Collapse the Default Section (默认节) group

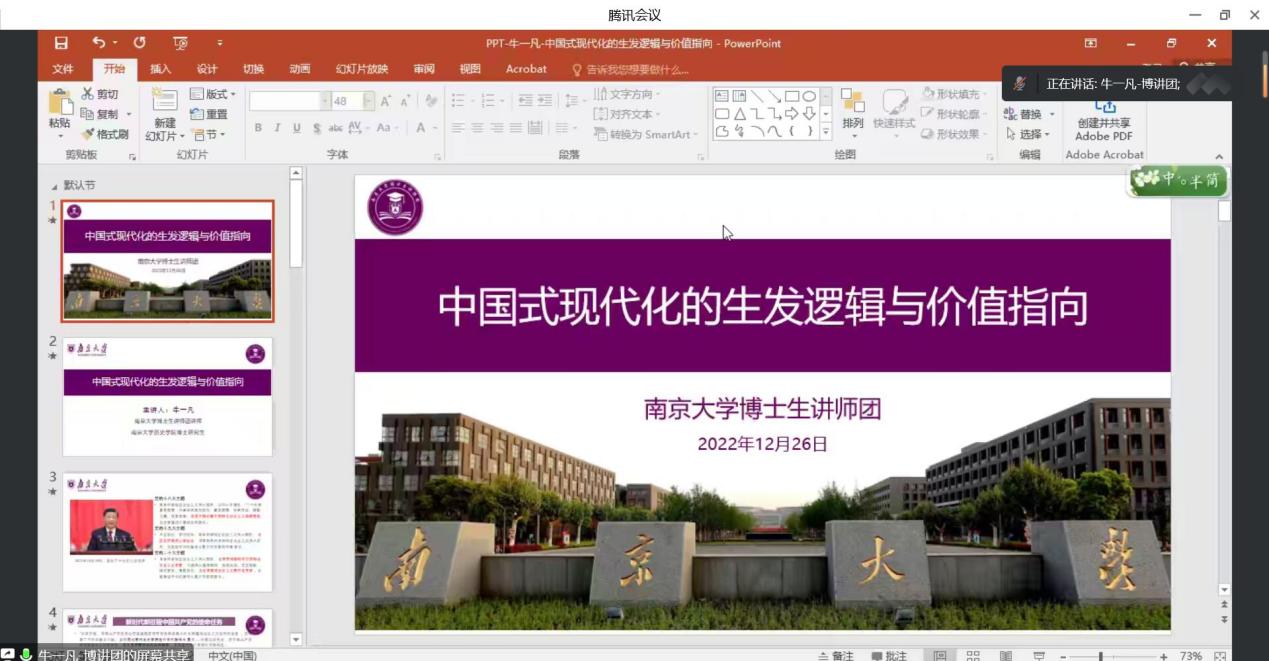(x=55, y=186)
